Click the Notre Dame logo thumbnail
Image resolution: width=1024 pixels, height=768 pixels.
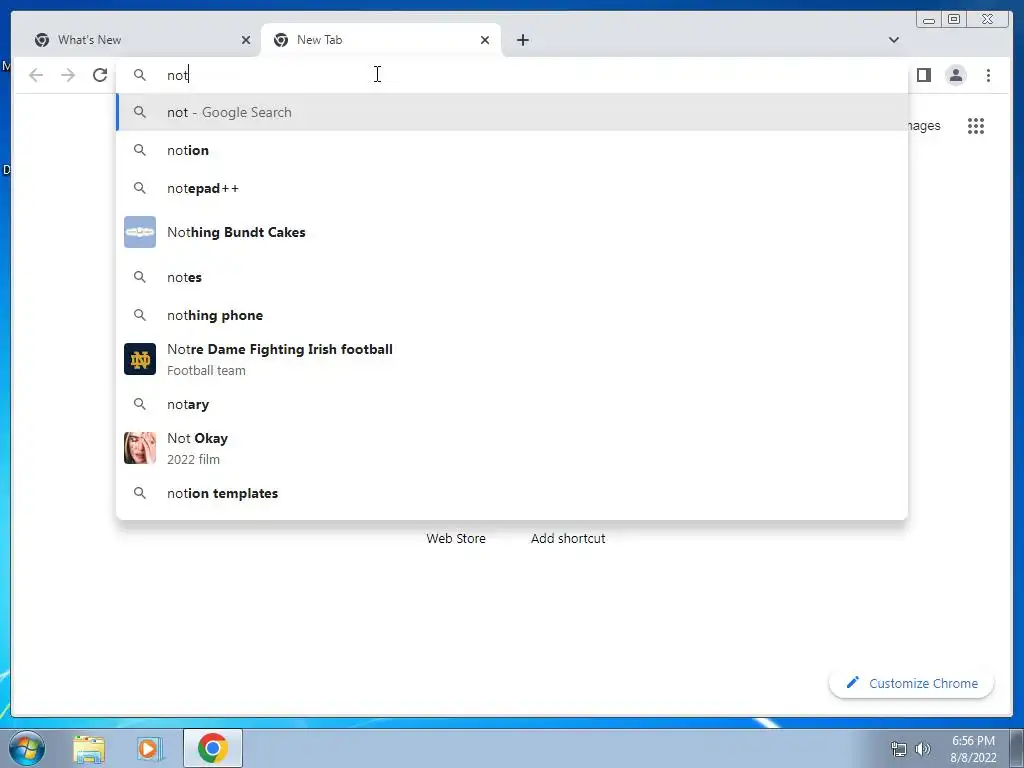tap(140, 359)
